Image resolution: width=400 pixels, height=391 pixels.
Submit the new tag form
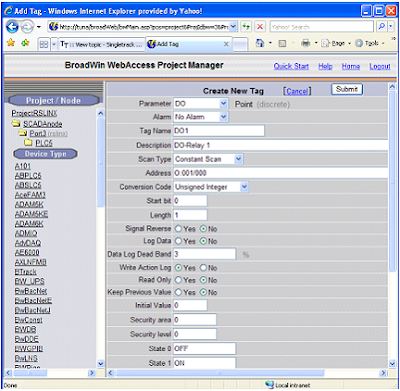pyautogui.click(x=347, y=89)
